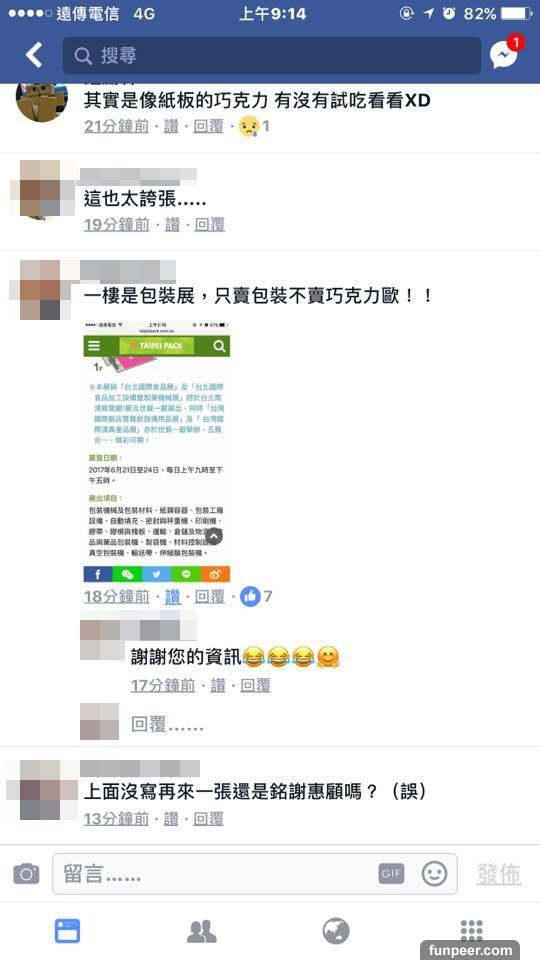Like the 上面沒寫再來一張 comment via 讚
The height and width of the screenshot is (960, 540).
[171, 819]
